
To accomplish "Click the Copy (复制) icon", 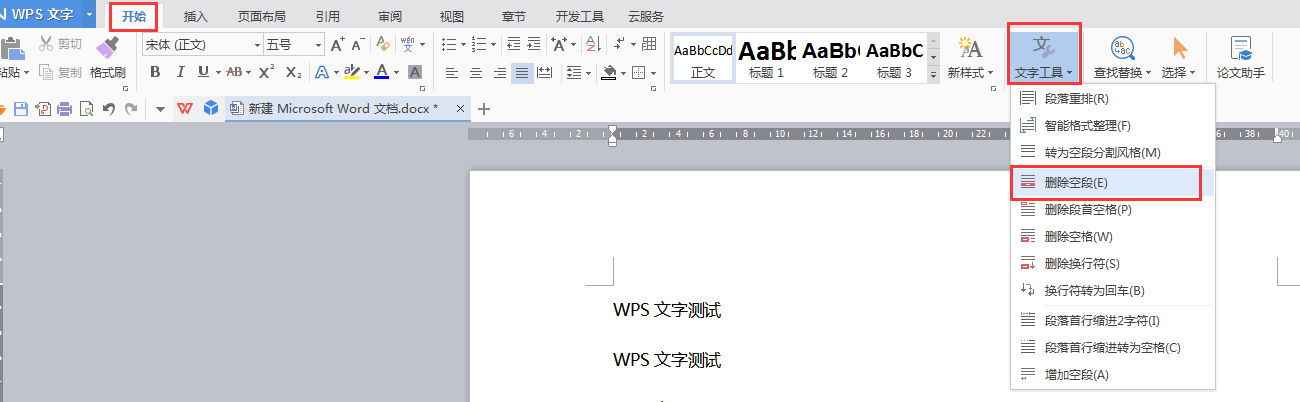I will pos(44,72).
